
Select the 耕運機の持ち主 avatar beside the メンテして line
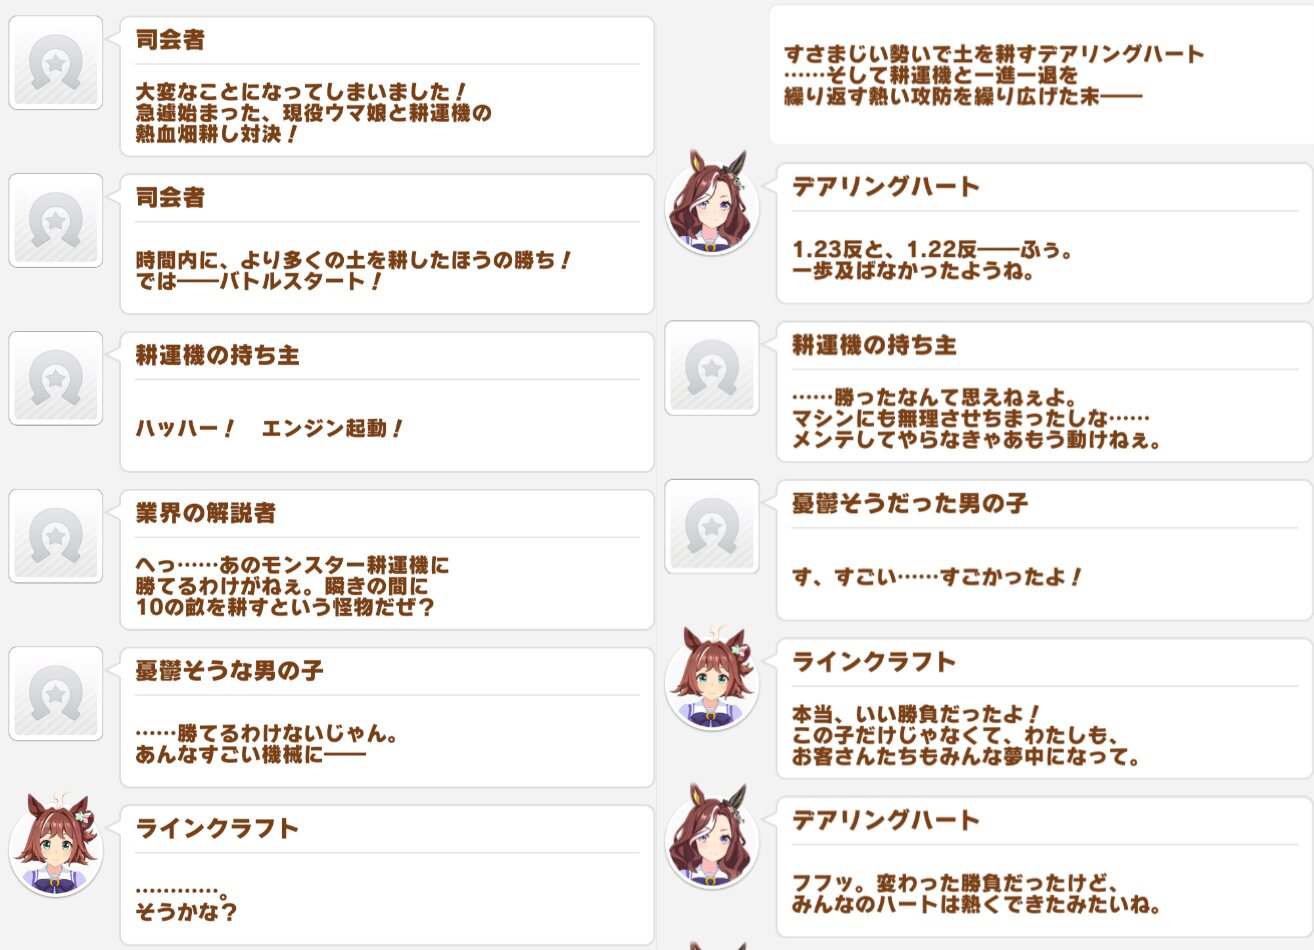point(712,368)
